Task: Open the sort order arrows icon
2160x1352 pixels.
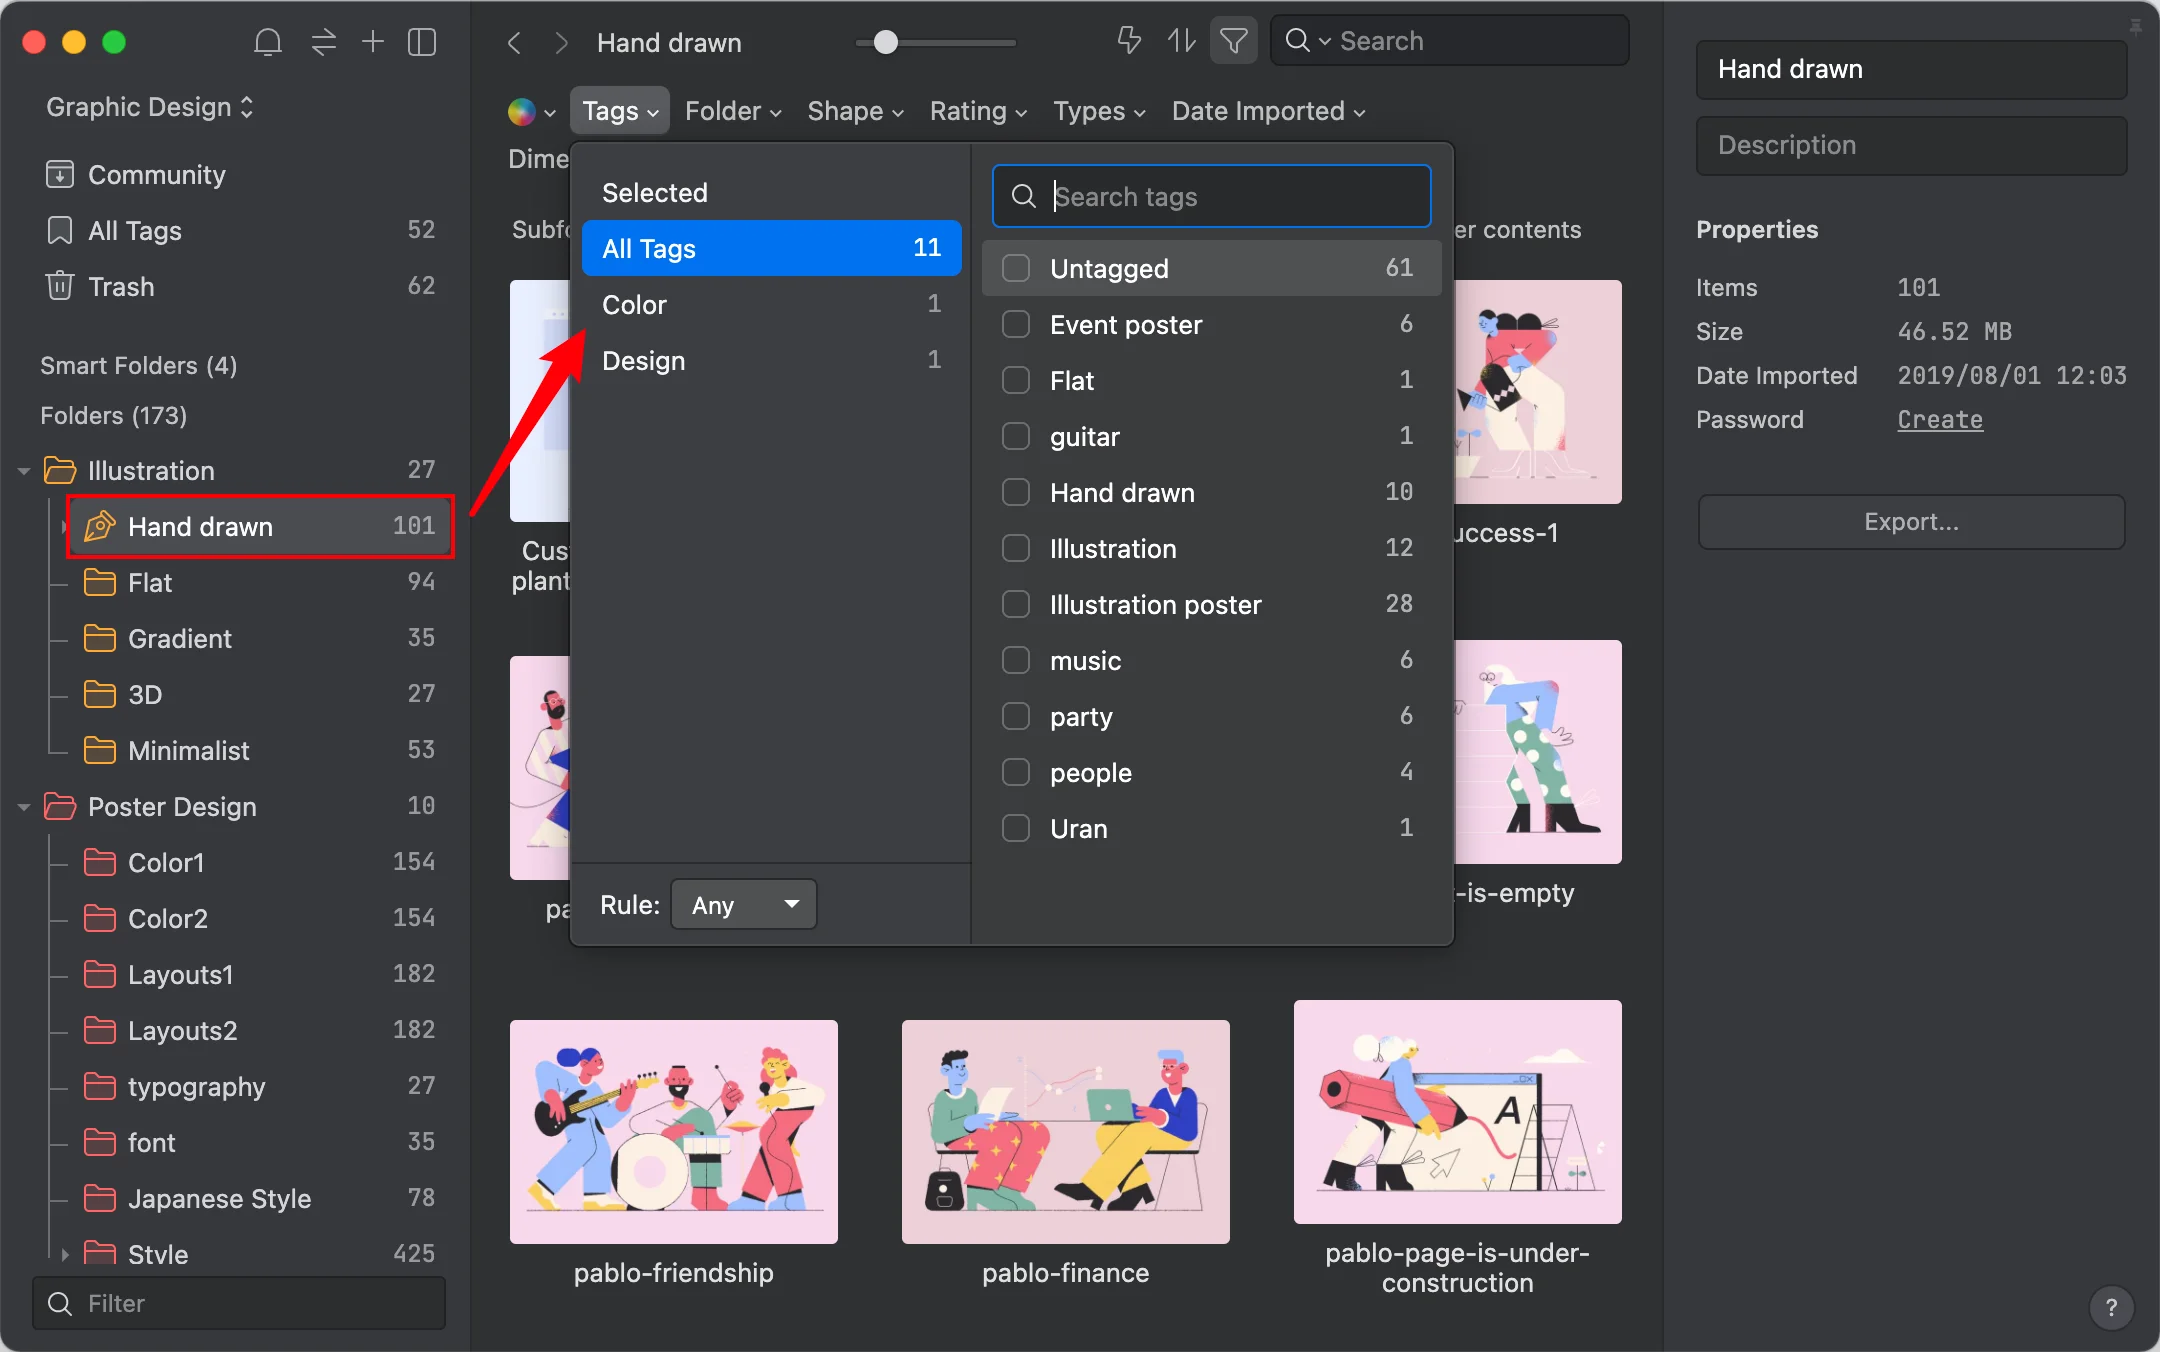Action: (1181, 41)
